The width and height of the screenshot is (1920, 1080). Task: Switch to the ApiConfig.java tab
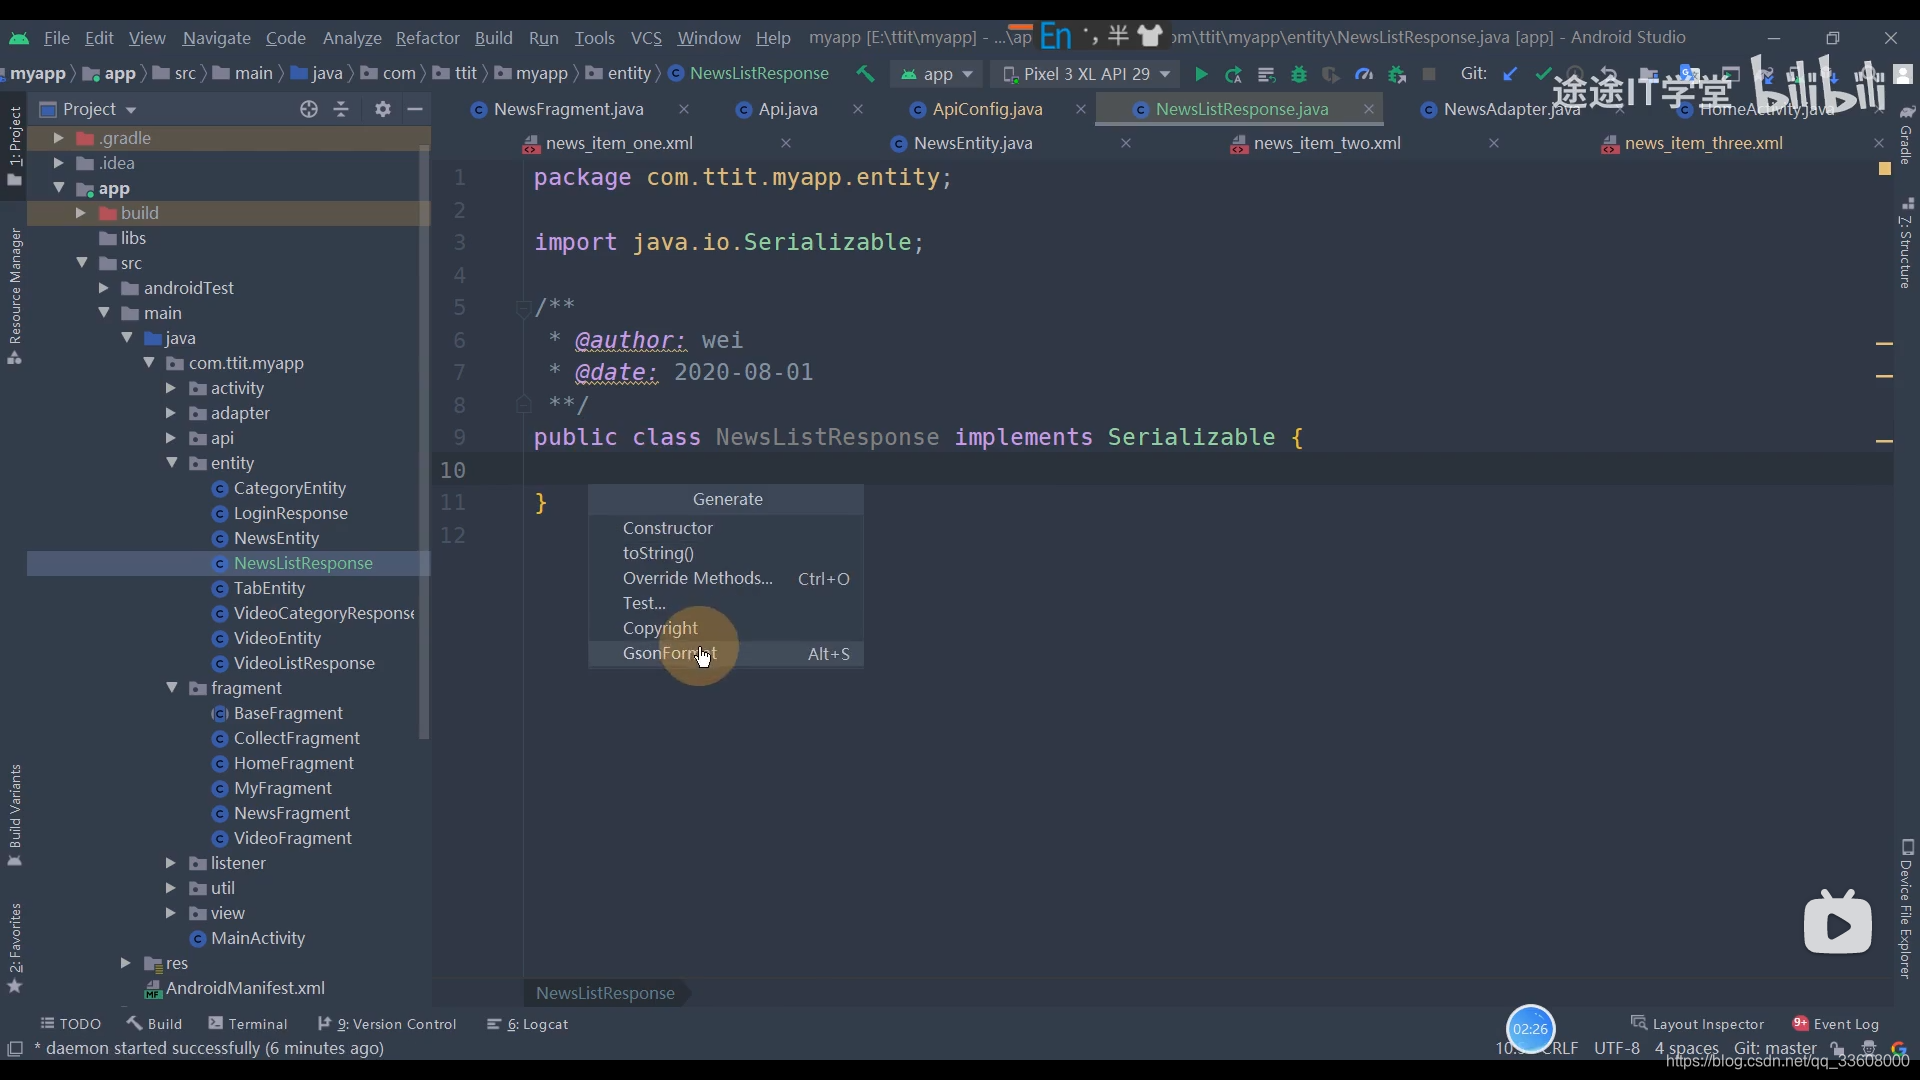(987, 109)
